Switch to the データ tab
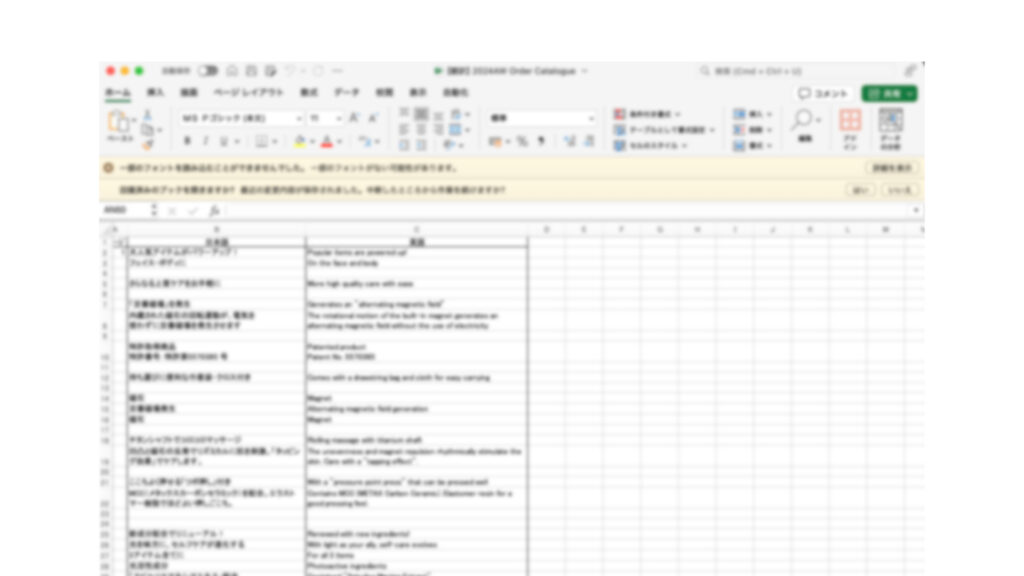Screen dimensions: 1024x576 347,93
